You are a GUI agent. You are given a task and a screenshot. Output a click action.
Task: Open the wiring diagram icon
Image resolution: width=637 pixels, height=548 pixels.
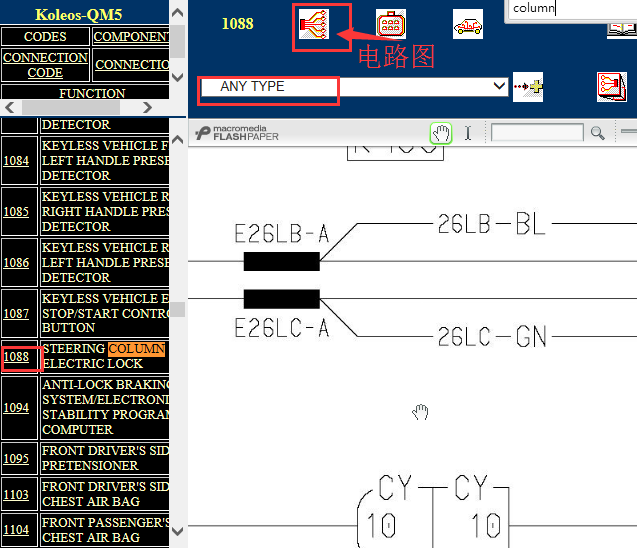point(314,24)
